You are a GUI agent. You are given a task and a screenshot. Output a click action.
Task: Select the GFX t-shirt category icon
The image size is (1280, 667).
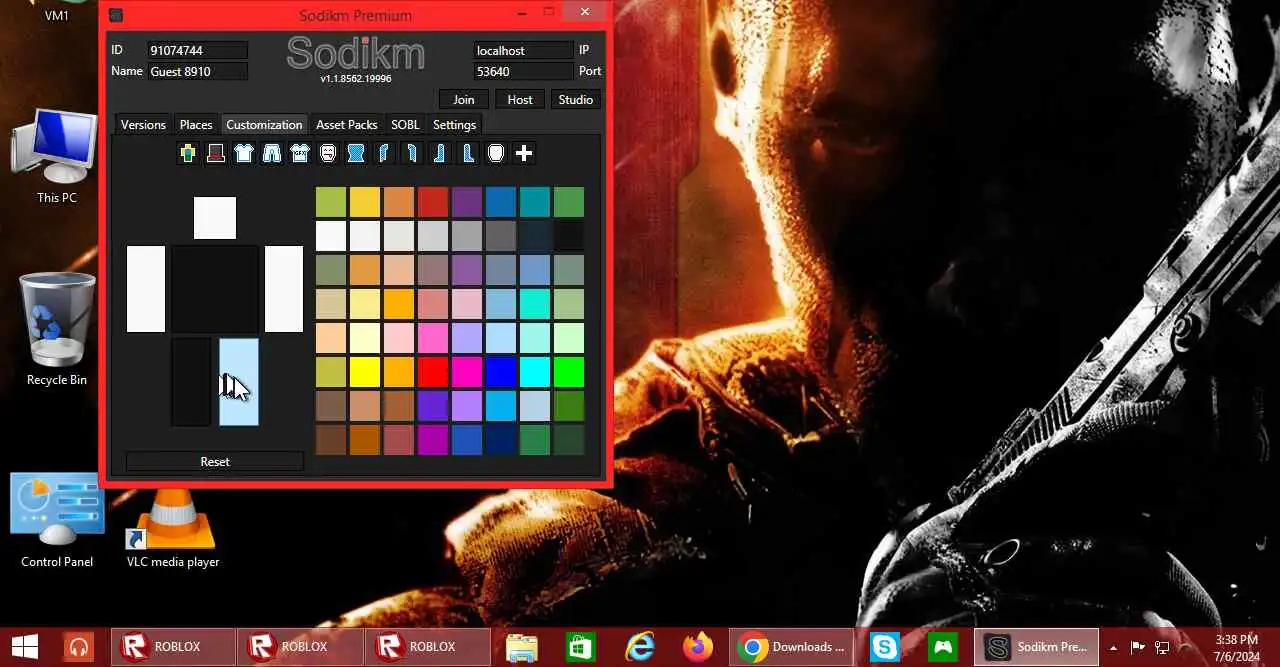(300, 153)
